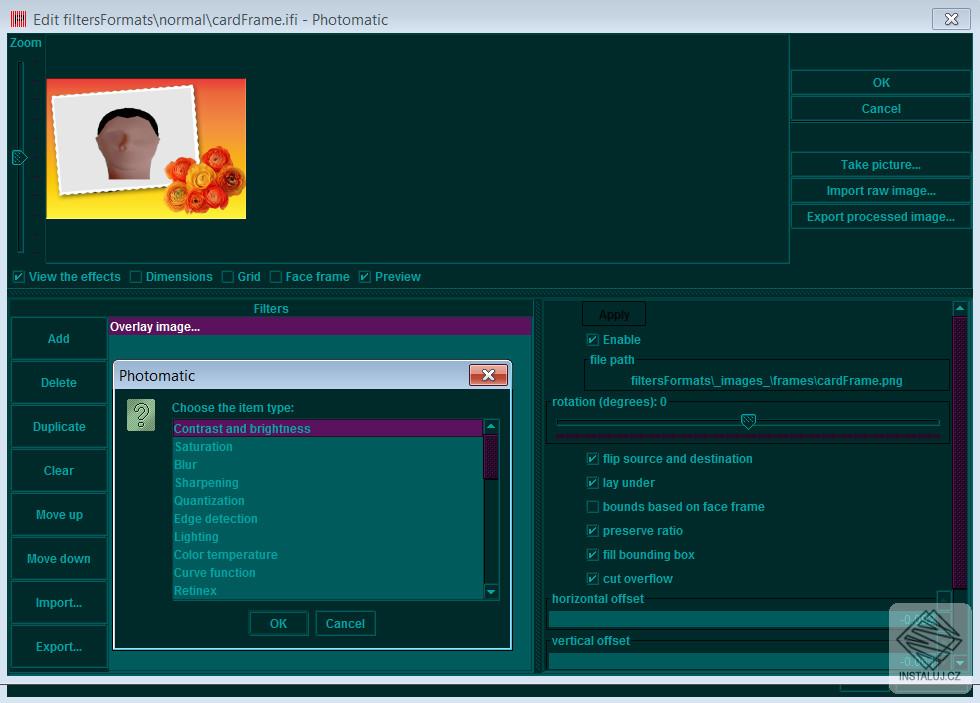980x703 pixels.
Task: Click the question mark icon in dialog
Action: click(x=141, y=415)
